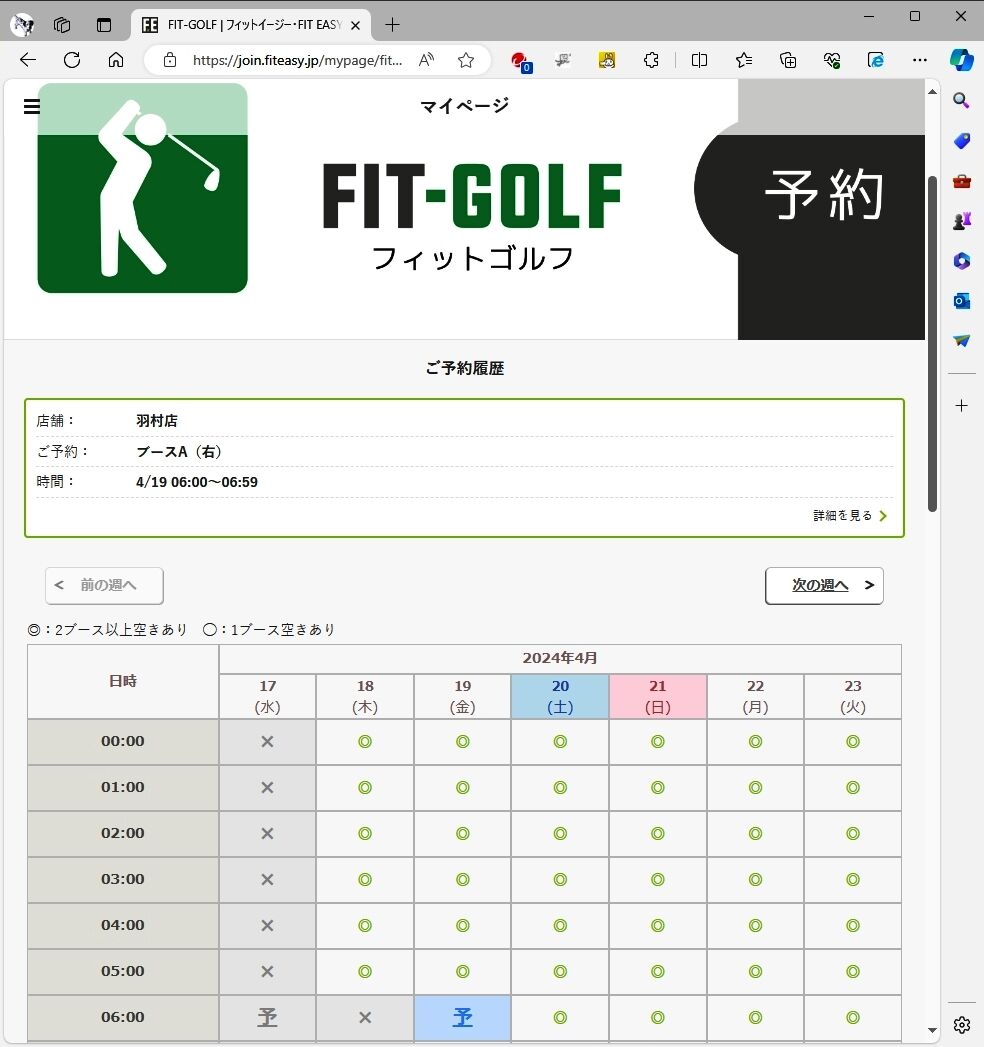The image size is (984, 1047).
Task: Open Settings and more ellipsis menu
Action: coord(919,60)
